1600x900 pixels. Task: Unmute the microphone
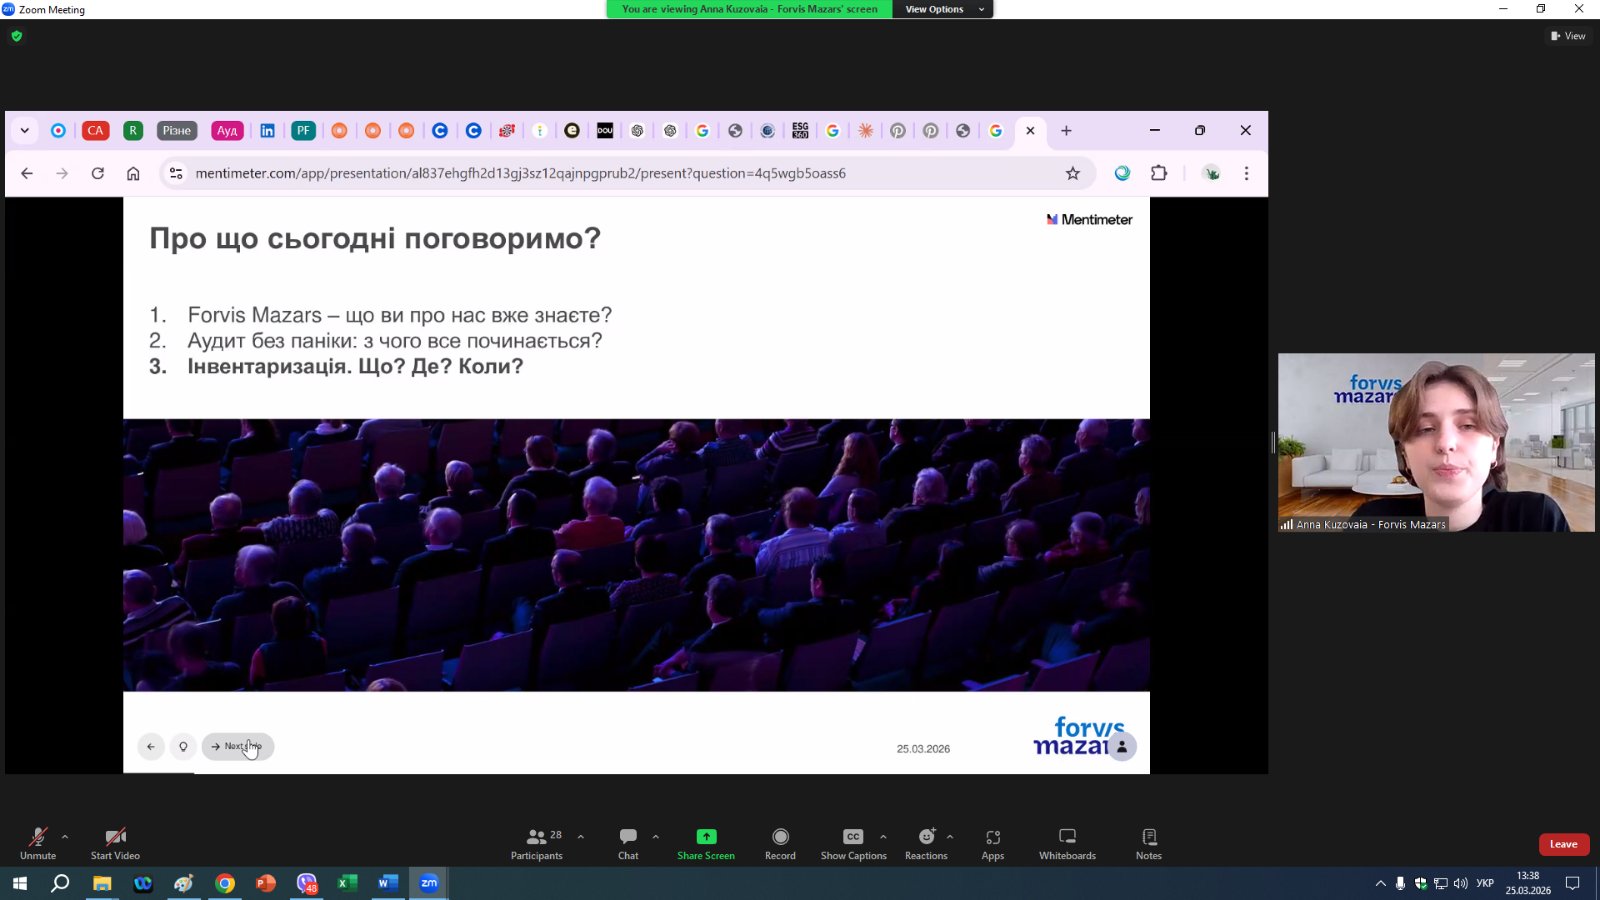(38, 843)
